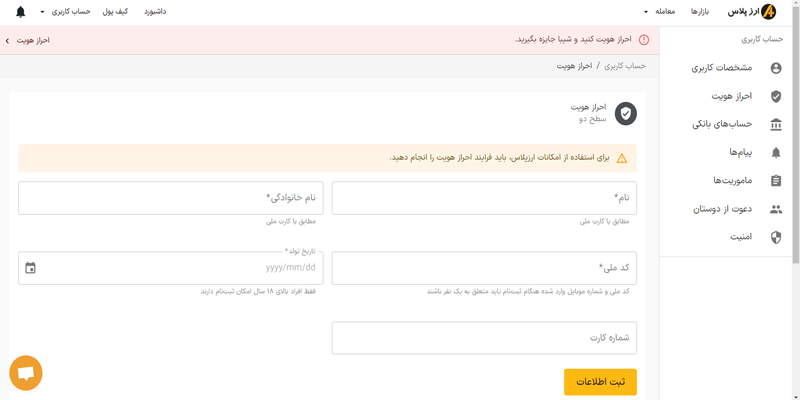Click the ارز پلاس logo
Screen dimensions: 800x400
pyautogui.click(x=752, y=12)
